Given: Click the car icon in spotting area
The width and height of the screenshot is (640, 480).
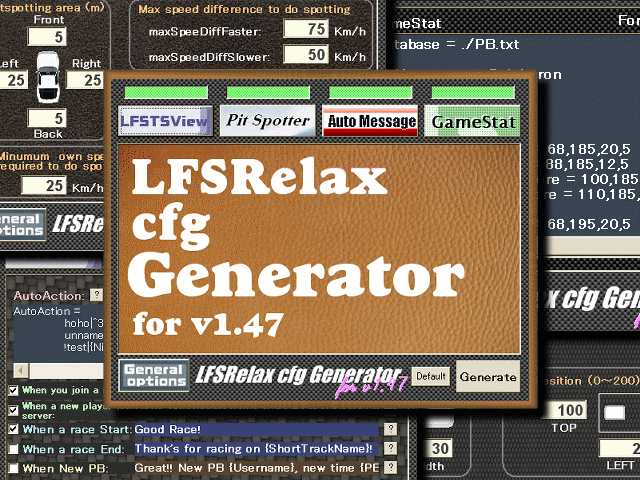Looking at the screenshot, I should click(x=48, y=77).
